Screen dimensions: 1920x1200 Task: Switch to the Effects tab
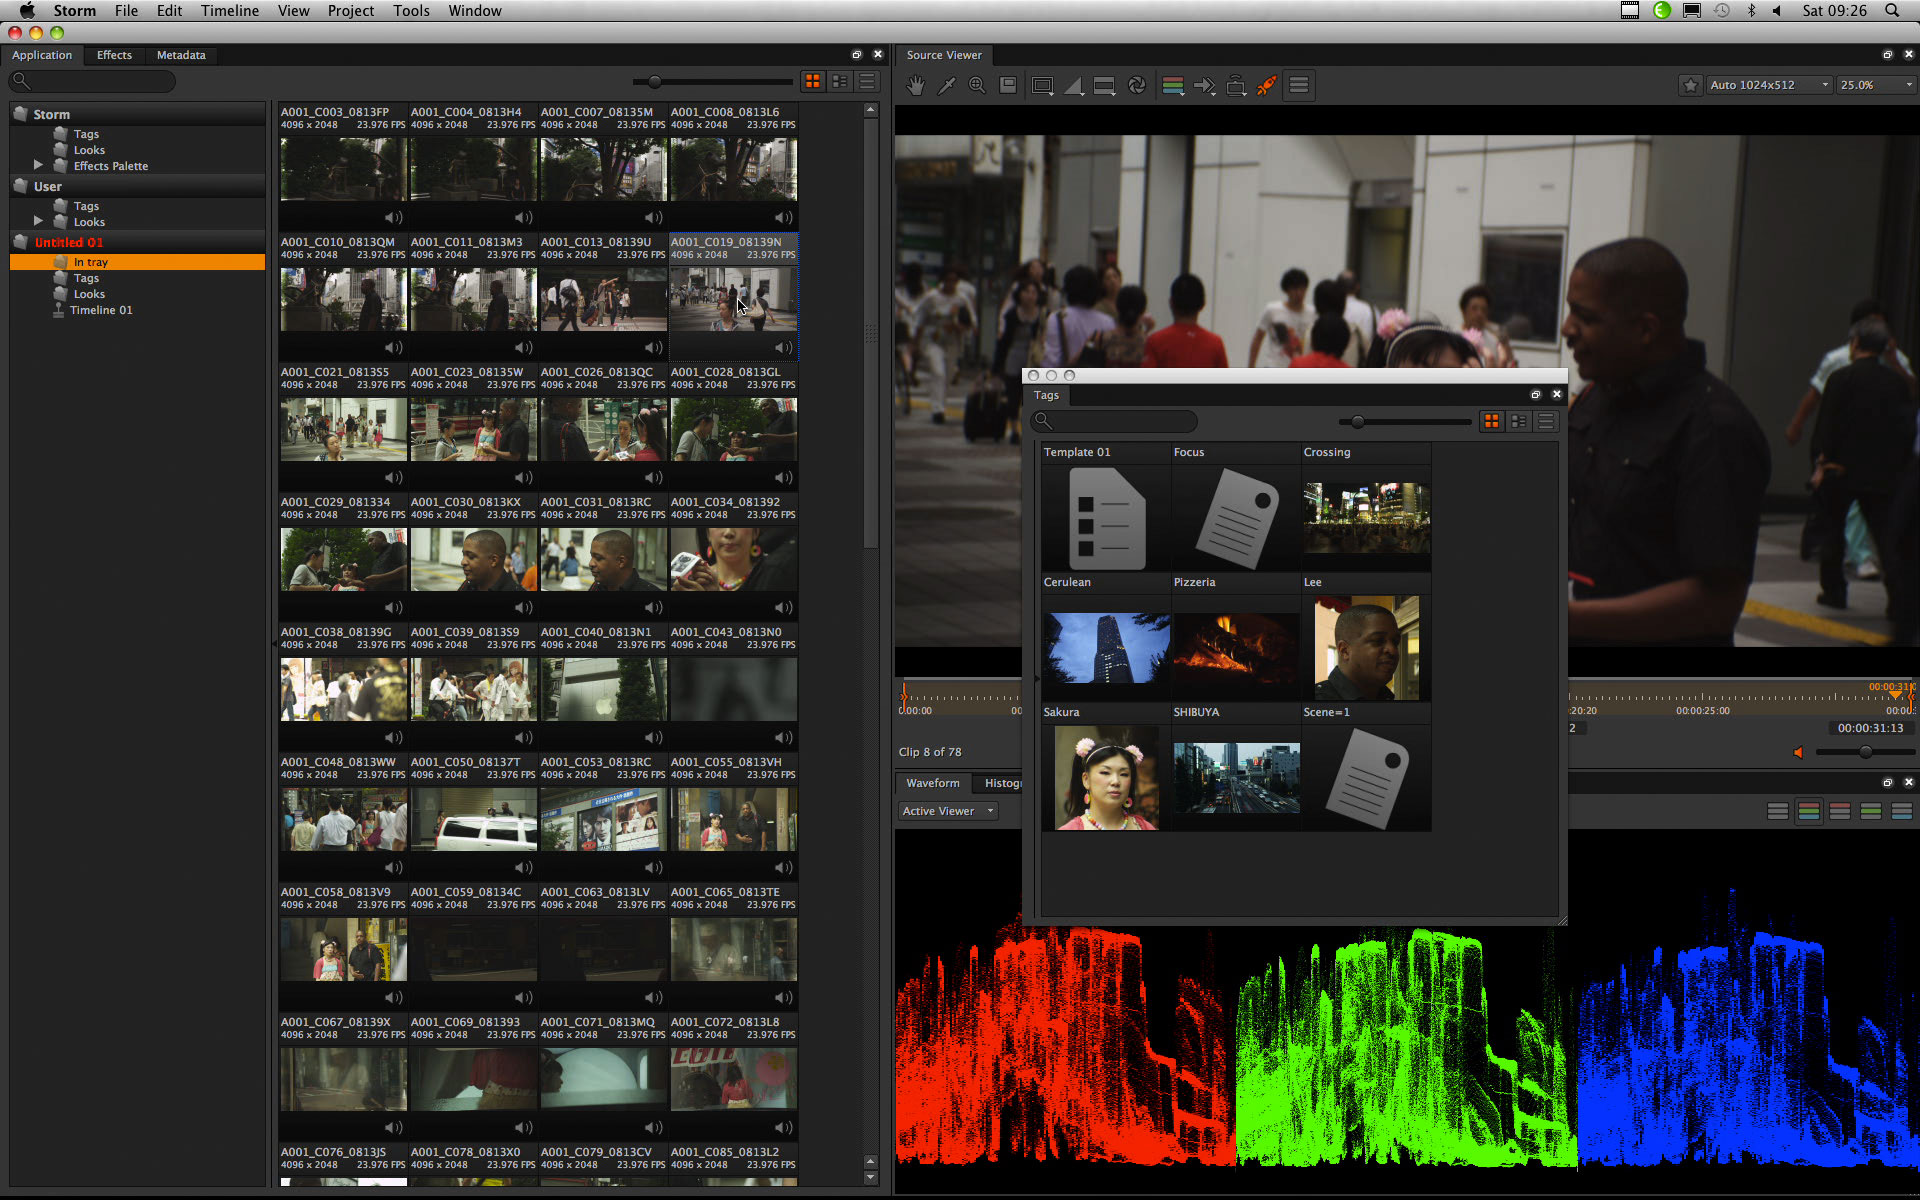tap(114, 55)
